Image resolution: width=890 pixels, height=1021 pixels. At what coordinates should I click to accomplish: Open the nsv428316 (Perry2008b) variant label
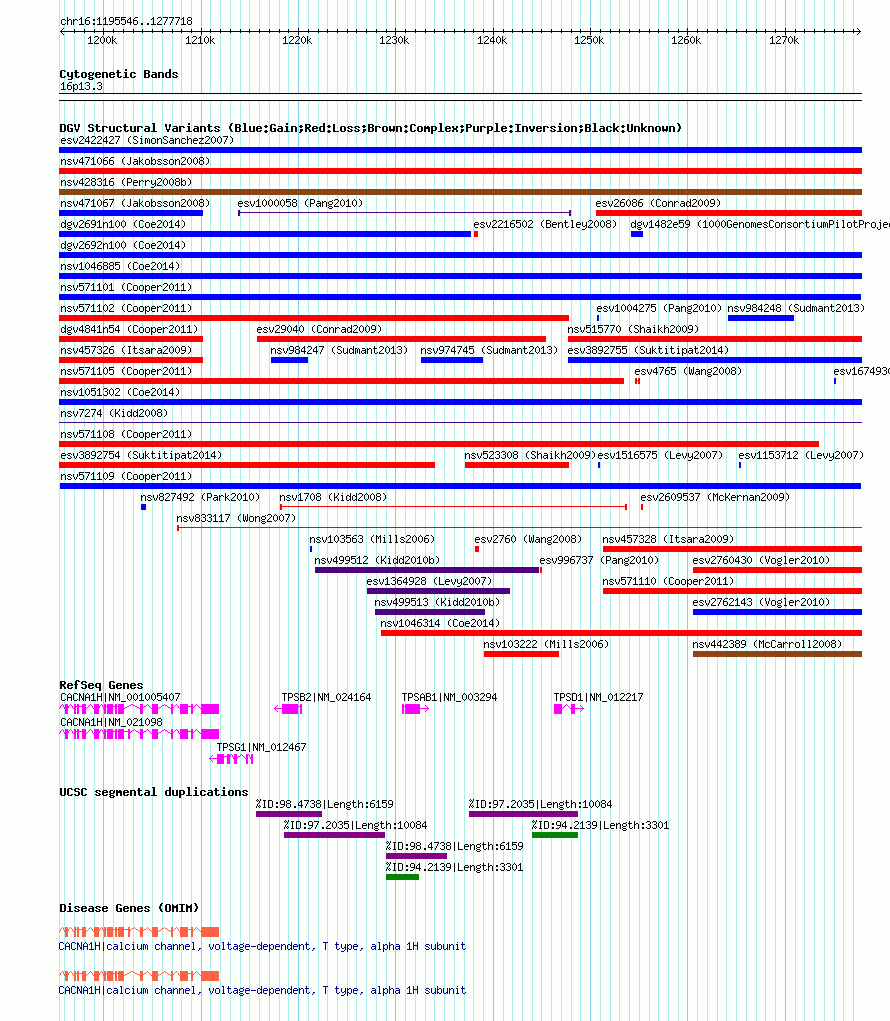[x=126, y=182]
